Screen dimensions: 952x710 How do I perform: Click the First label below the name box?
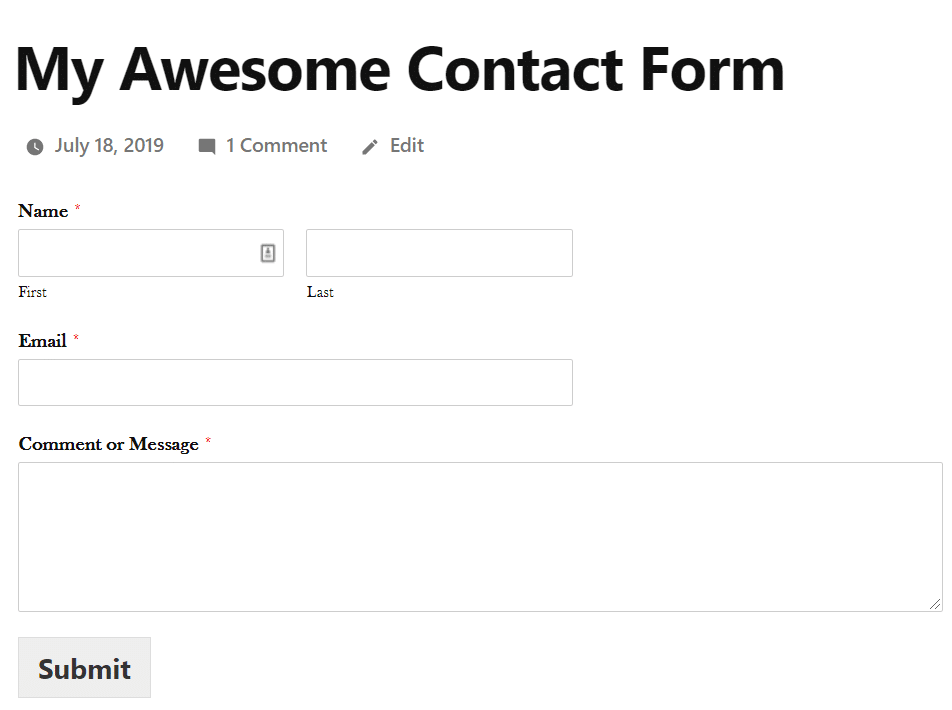[x=31, y=292]
